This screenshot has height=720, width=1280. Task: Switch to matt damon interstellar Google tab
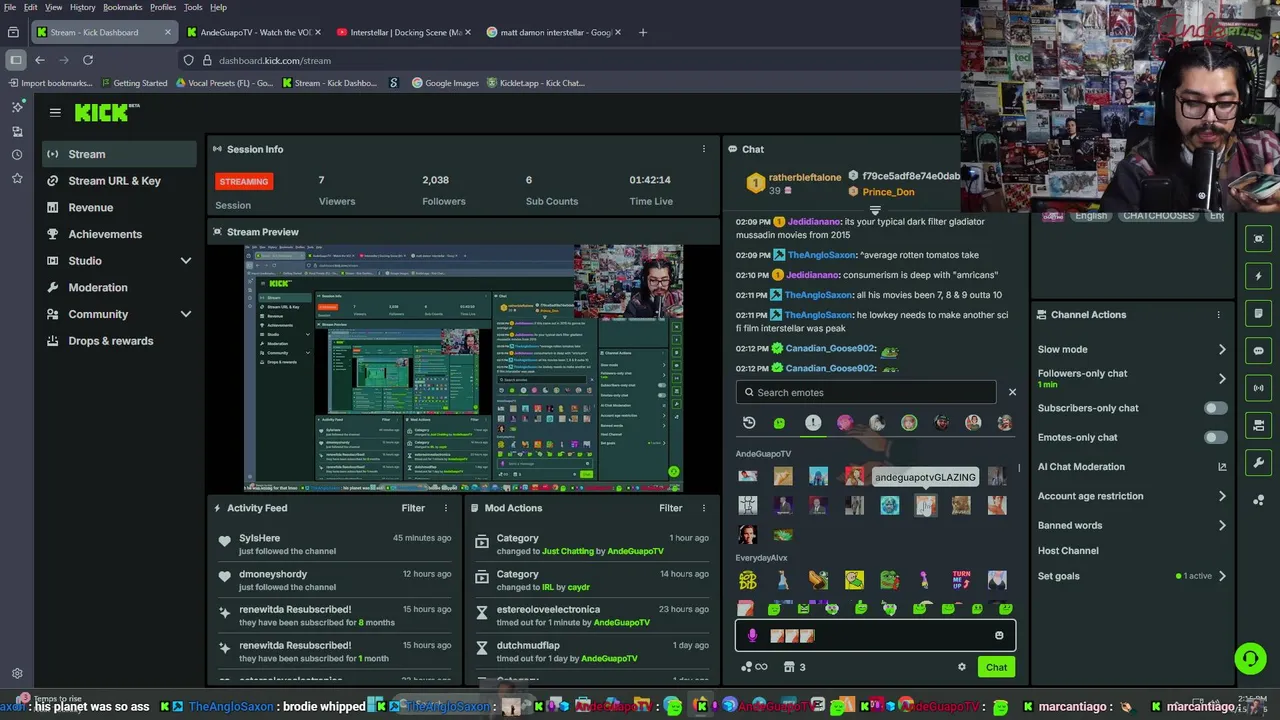pyautogui.click(x=552, y=32)
